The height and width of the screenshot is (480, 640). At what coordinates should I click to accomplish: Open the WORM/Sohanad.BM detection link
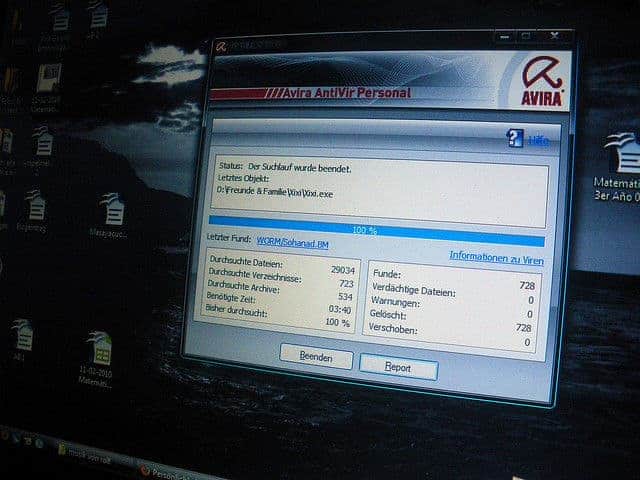click(x=292, y=243)
